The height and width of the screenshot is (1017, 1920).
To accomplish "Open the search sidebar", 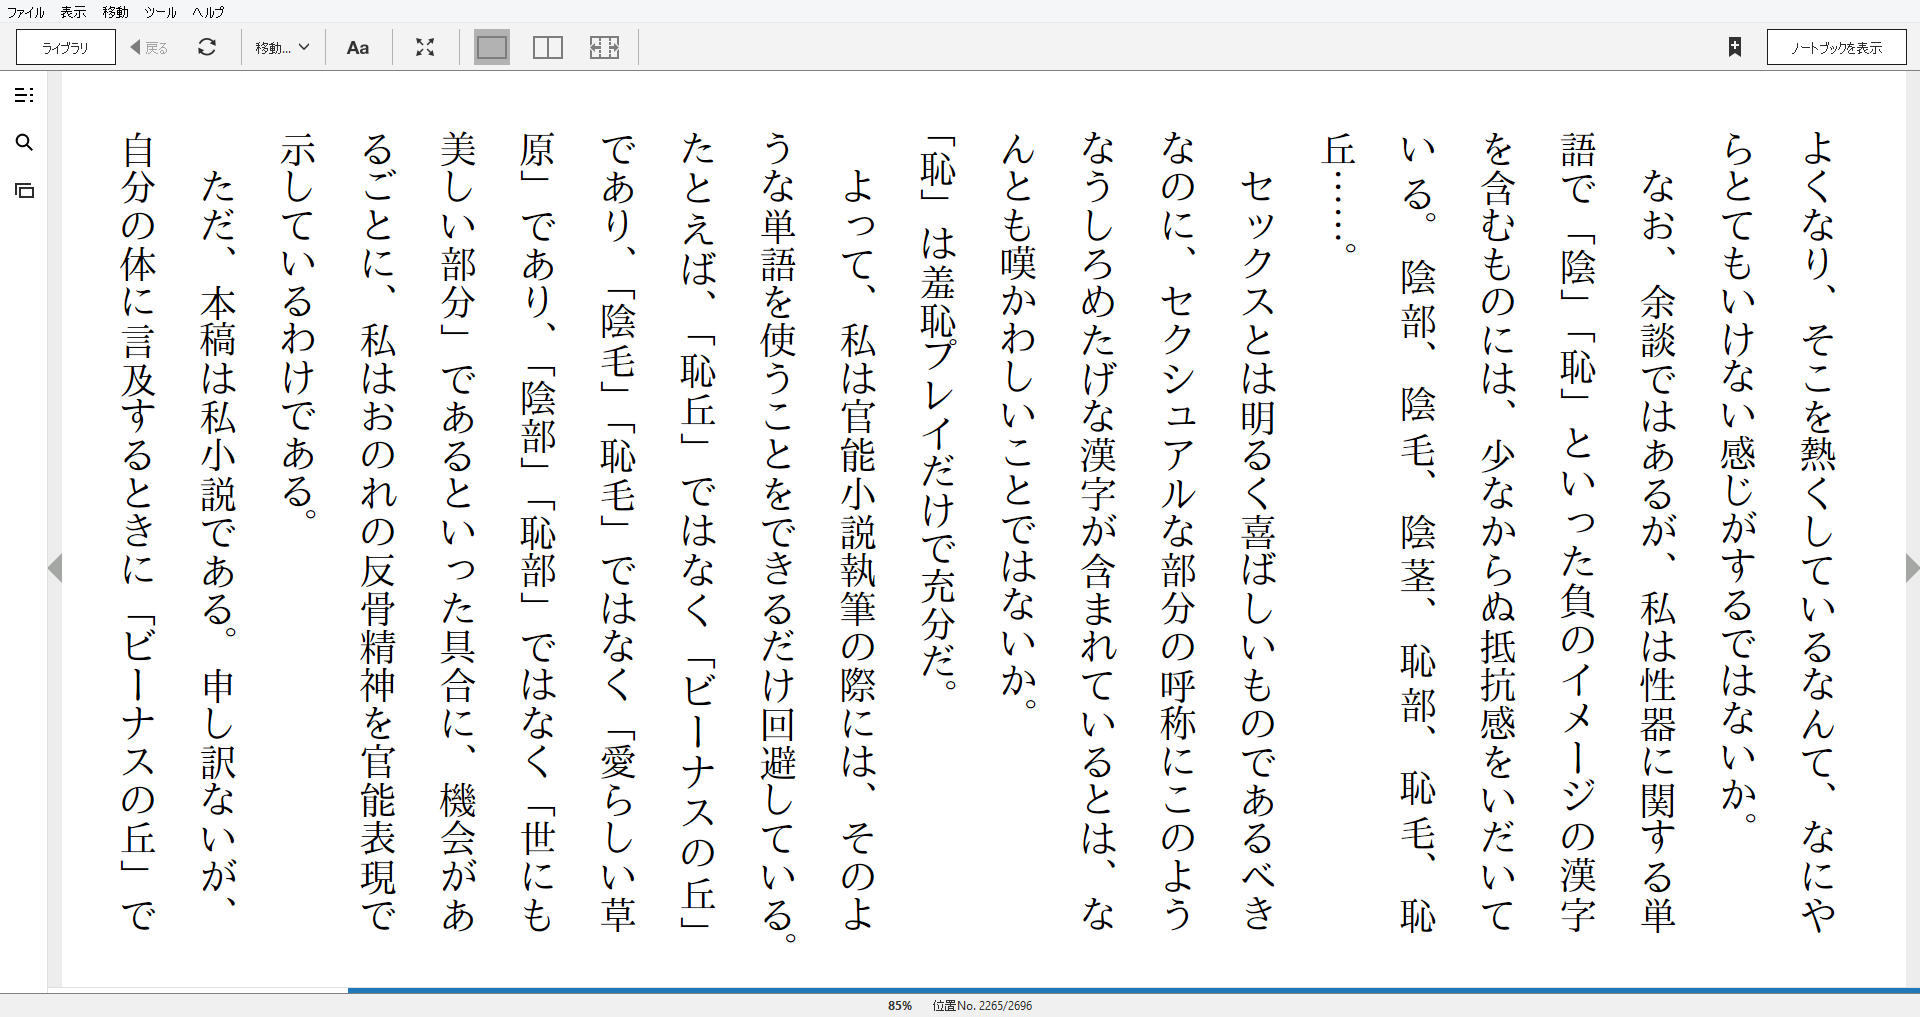I will pyautogui.click(x=24, y=143).
